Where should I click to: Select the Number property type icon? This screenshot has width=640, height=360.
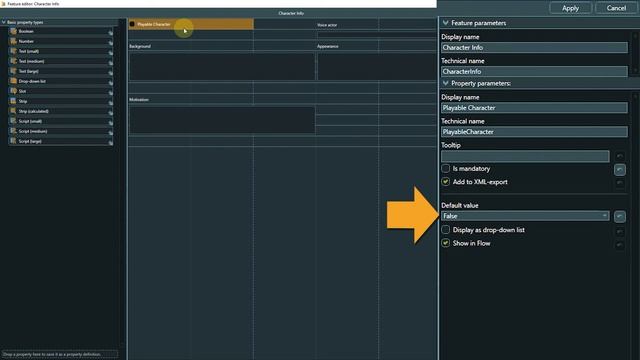pos(13,41)
